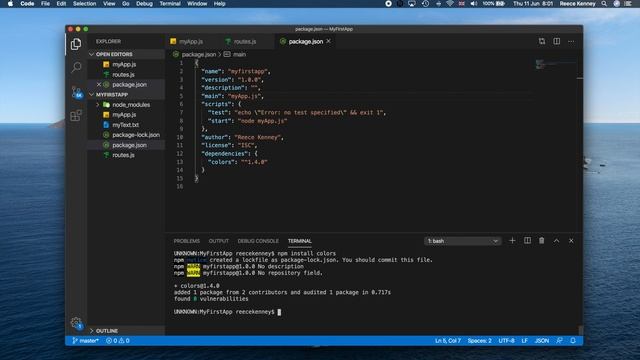Close the terminal panel

point(571,241)
